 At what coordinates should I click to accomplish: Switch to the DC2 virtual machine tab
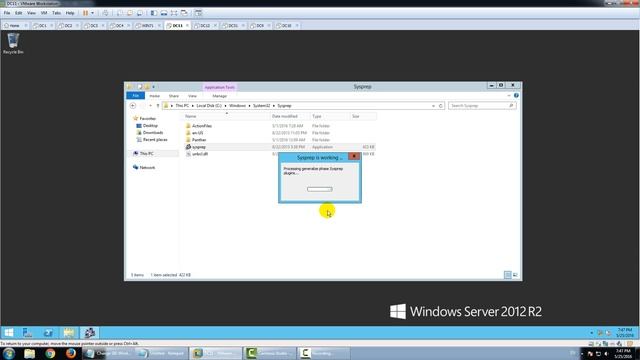68,25
